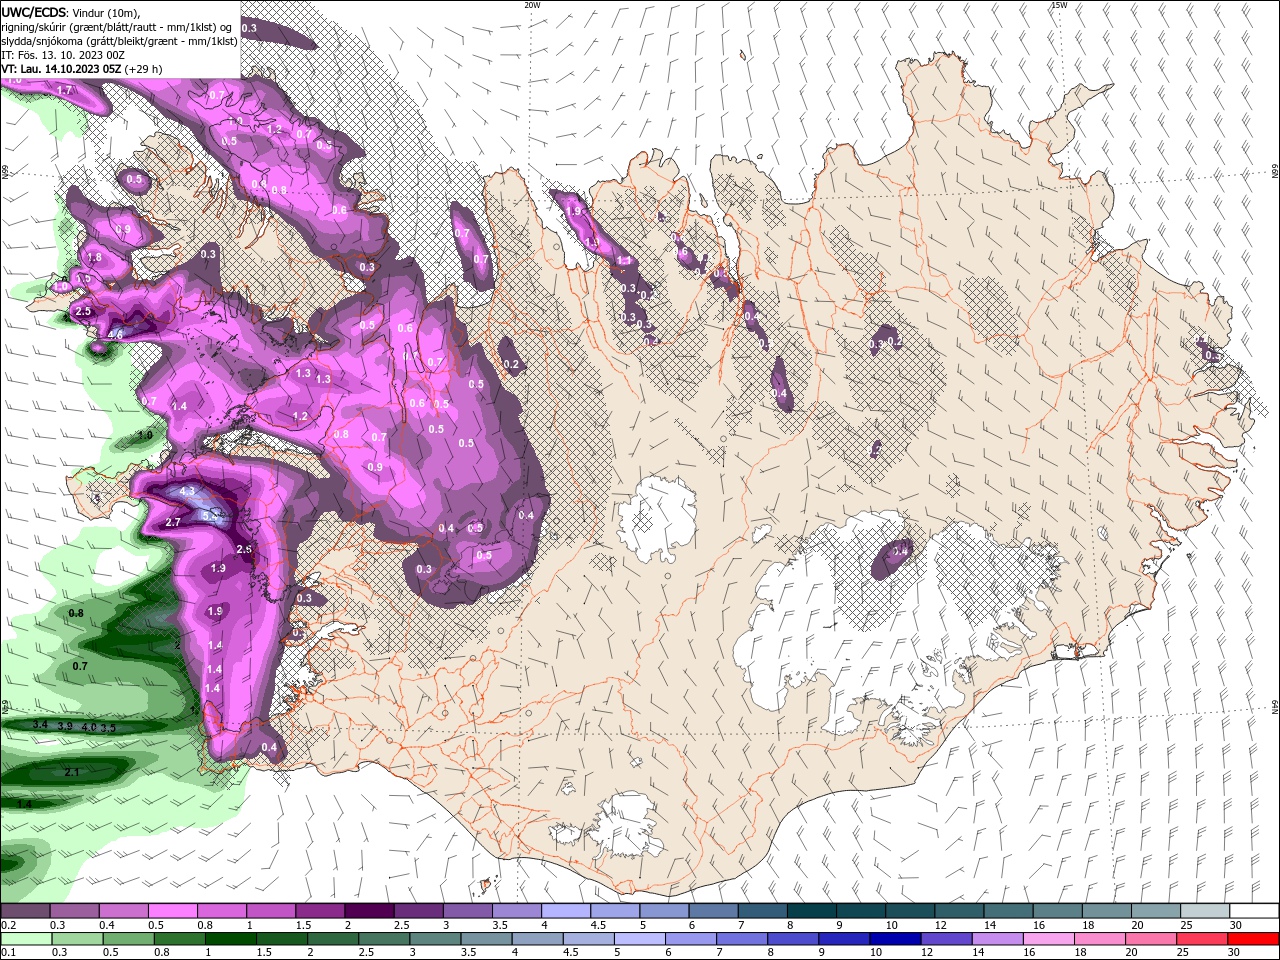This screenshot has width=1280, height=960.
Task: Click the darkest purple swatch at 2 in upper legend
Action: pyautogui.click(x=369, y=911)
